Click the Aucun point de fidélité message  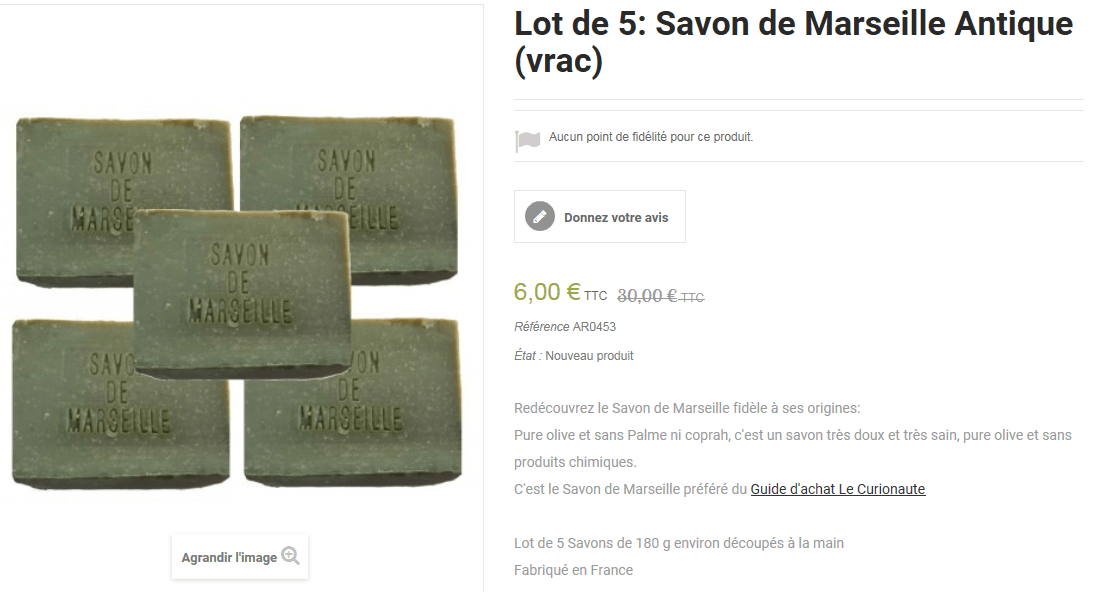coord(651,137)
